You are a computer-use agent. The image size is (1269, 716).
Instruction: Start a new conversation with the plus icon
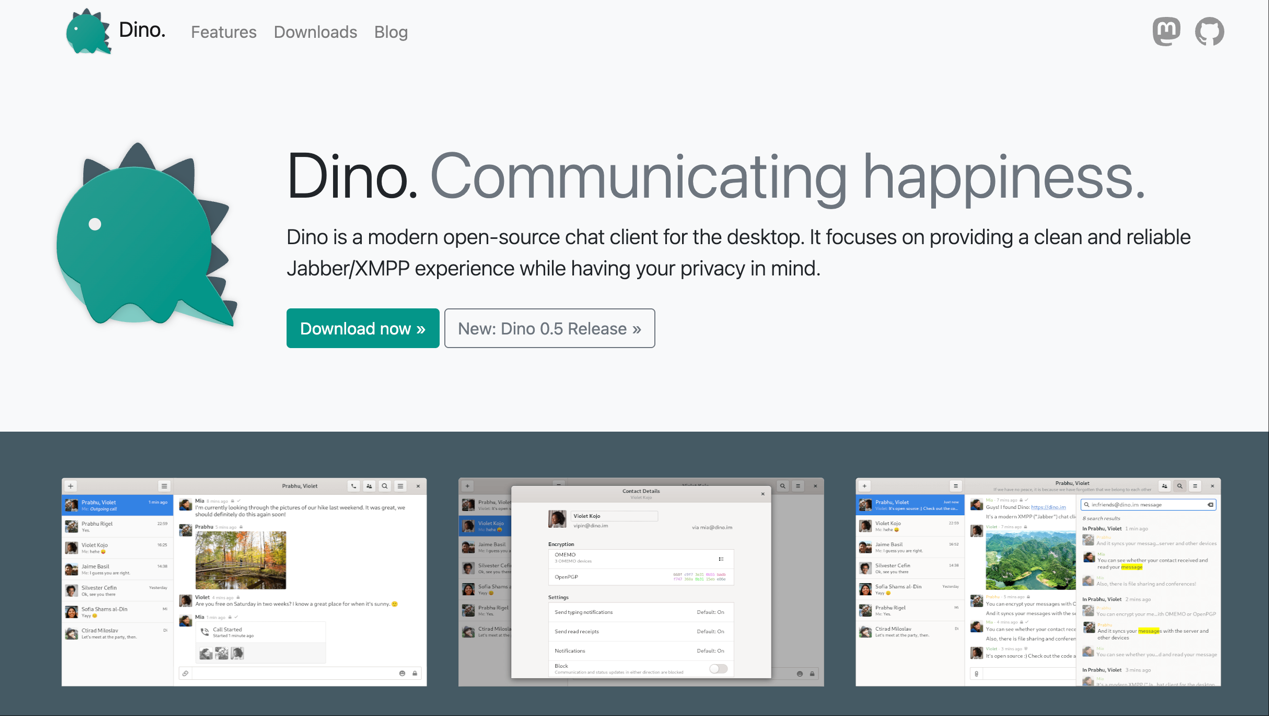(70, 486)
